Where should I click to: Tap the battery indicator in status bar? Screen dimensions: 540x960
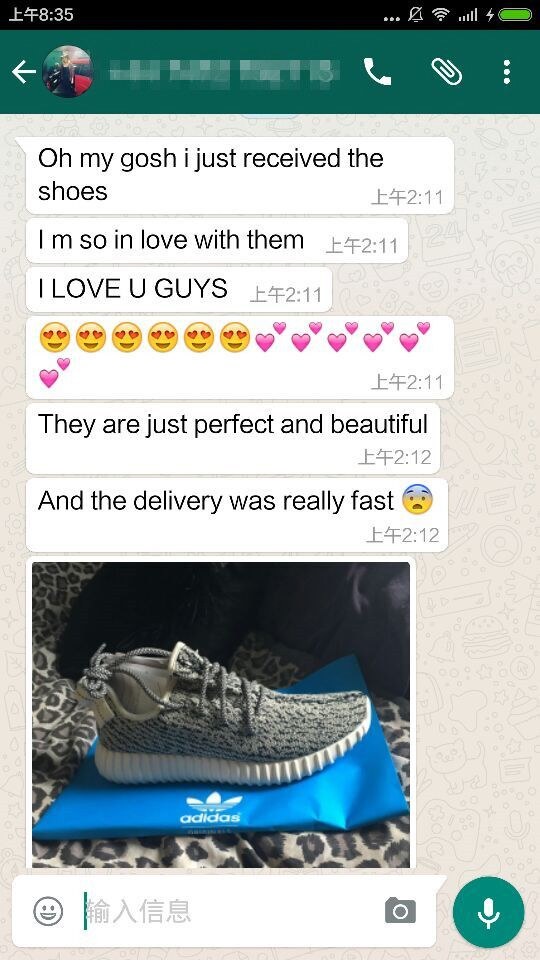coord(516,15)
